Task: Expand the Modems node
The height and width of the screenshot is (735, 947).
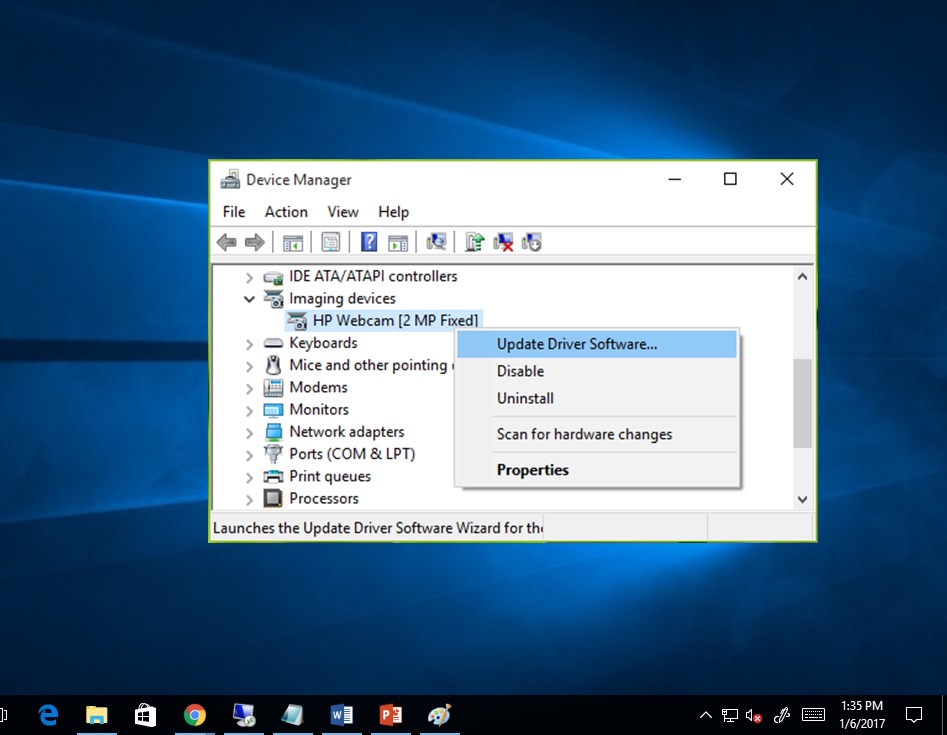Action: coord(249,389)
